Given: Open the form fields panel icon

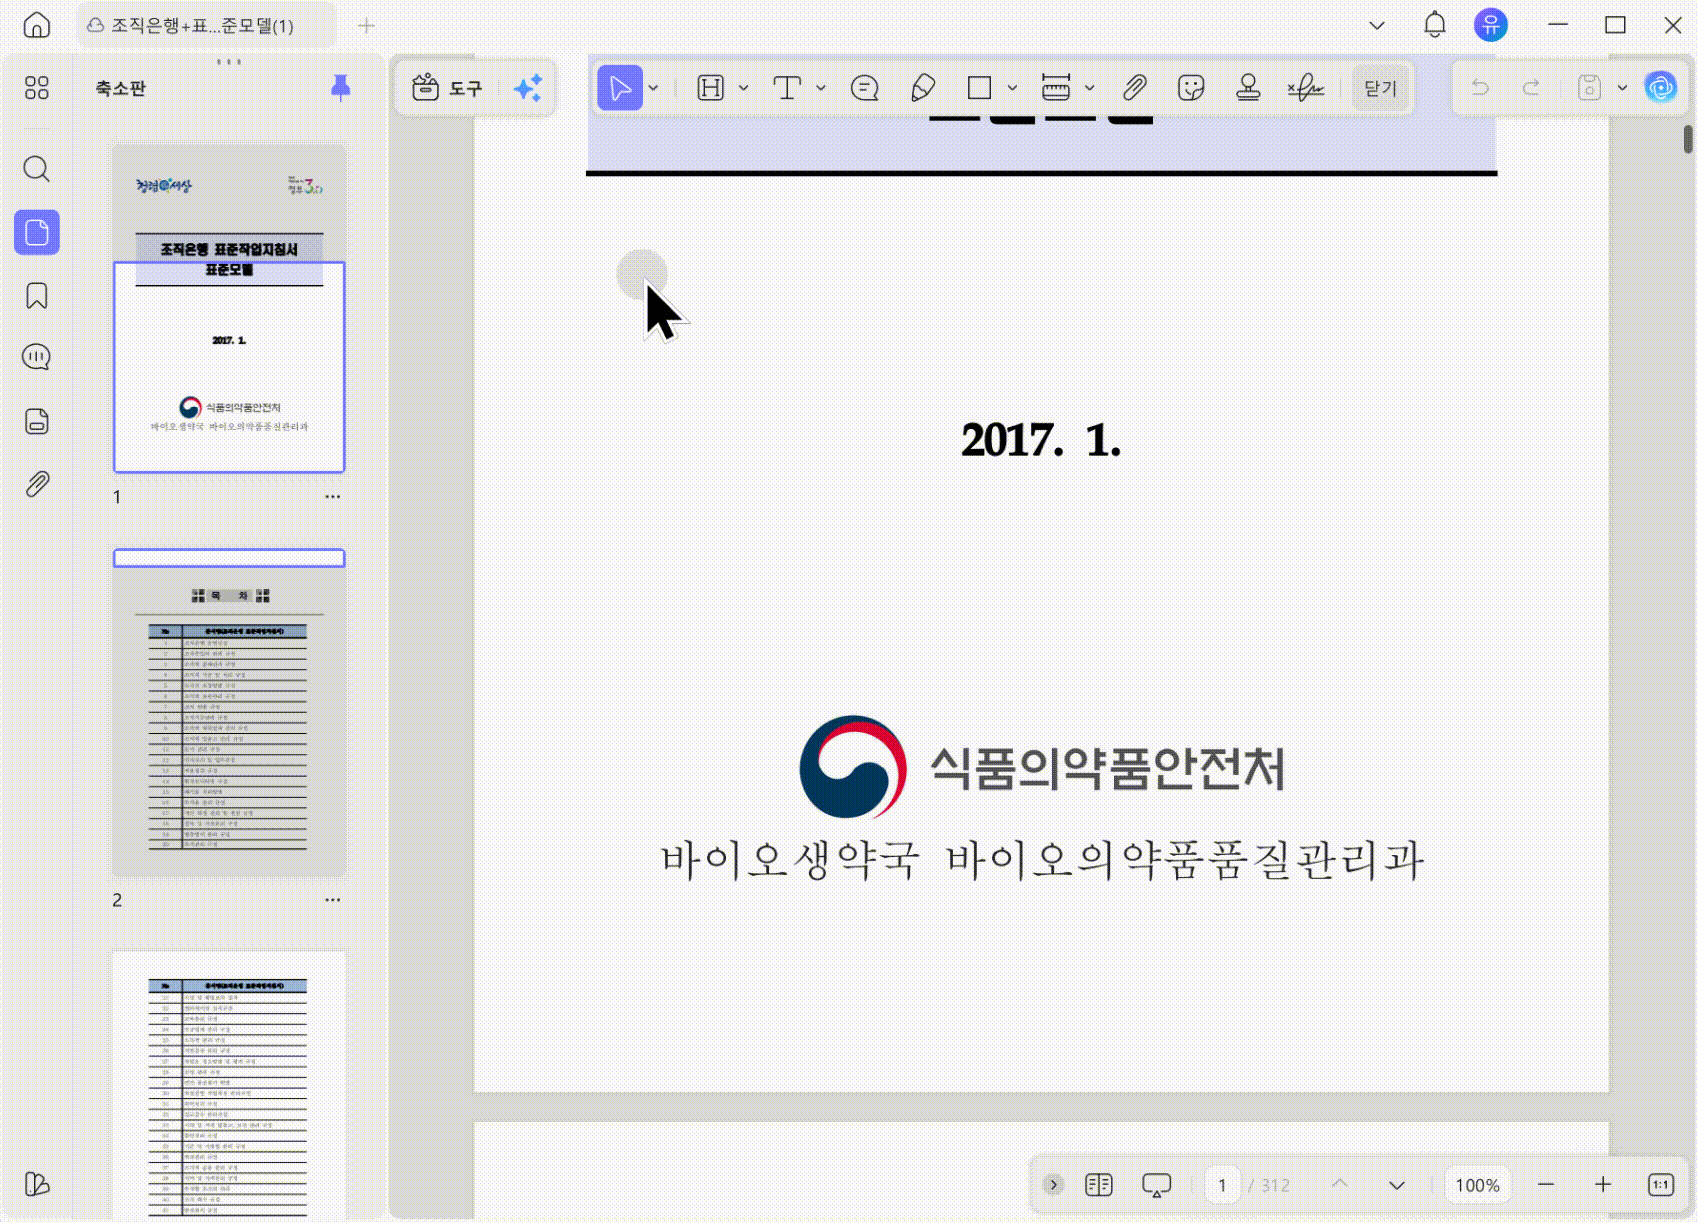Looking at the screenshot, I should (x=37, y=421).
